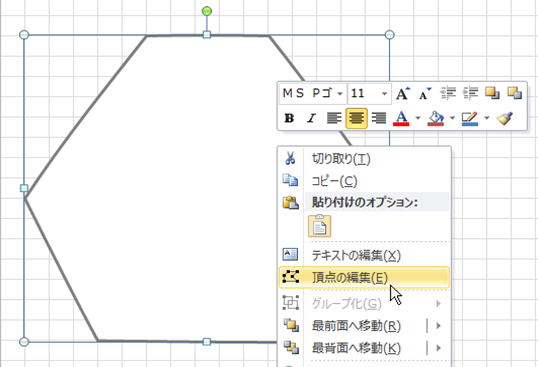538x367 pixels.
Task: Choose 頂点の編集(E) from context menu
Action: [364, 277]
